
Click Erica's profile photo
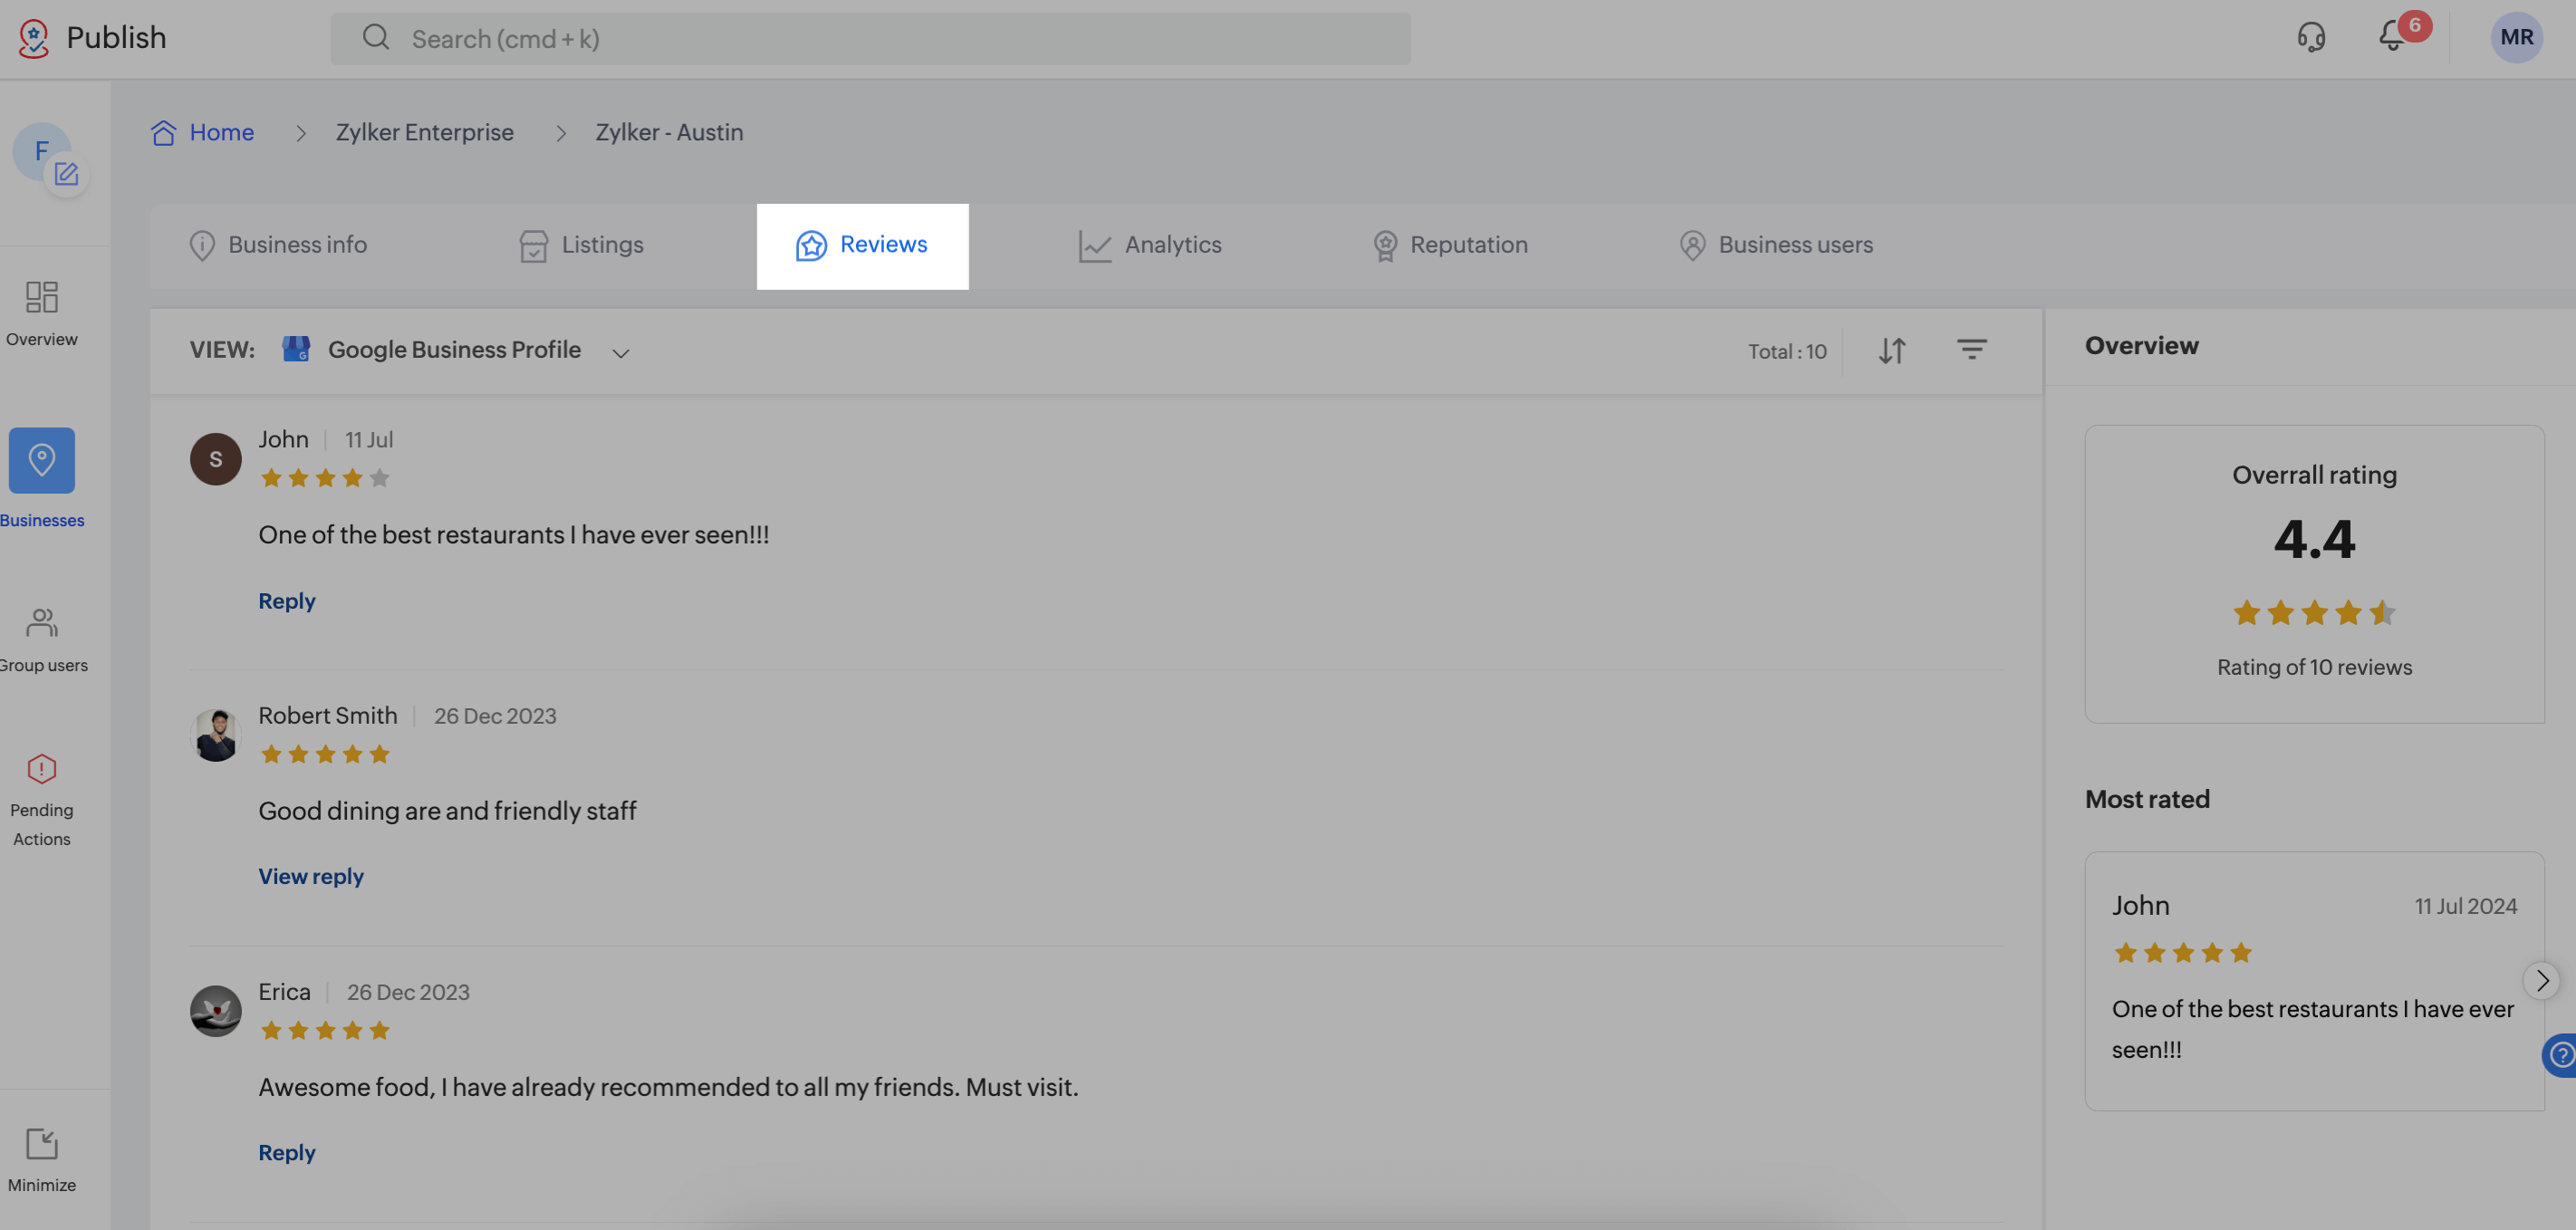pyautogui.click(x=216, y=1011)
